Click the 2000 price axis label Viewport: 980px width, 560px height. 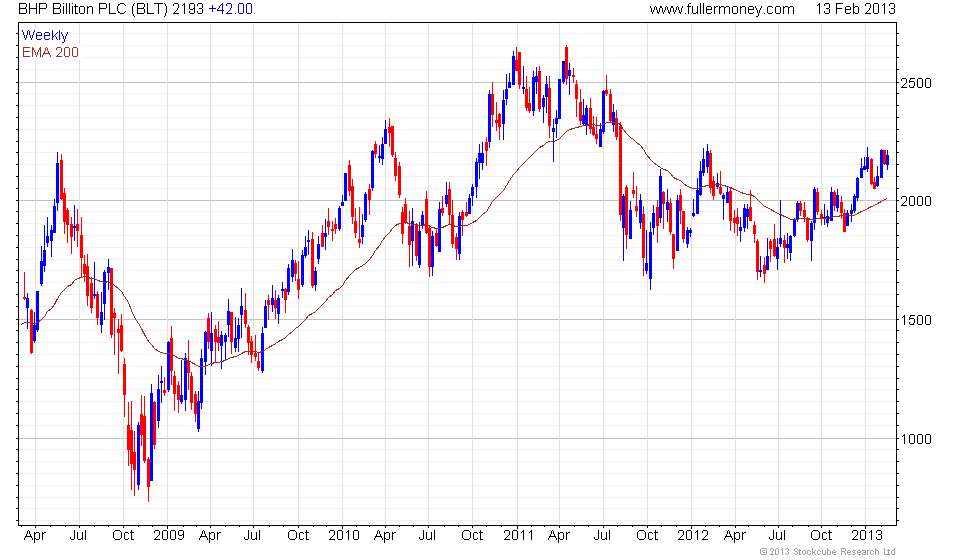tap(916, 201)
